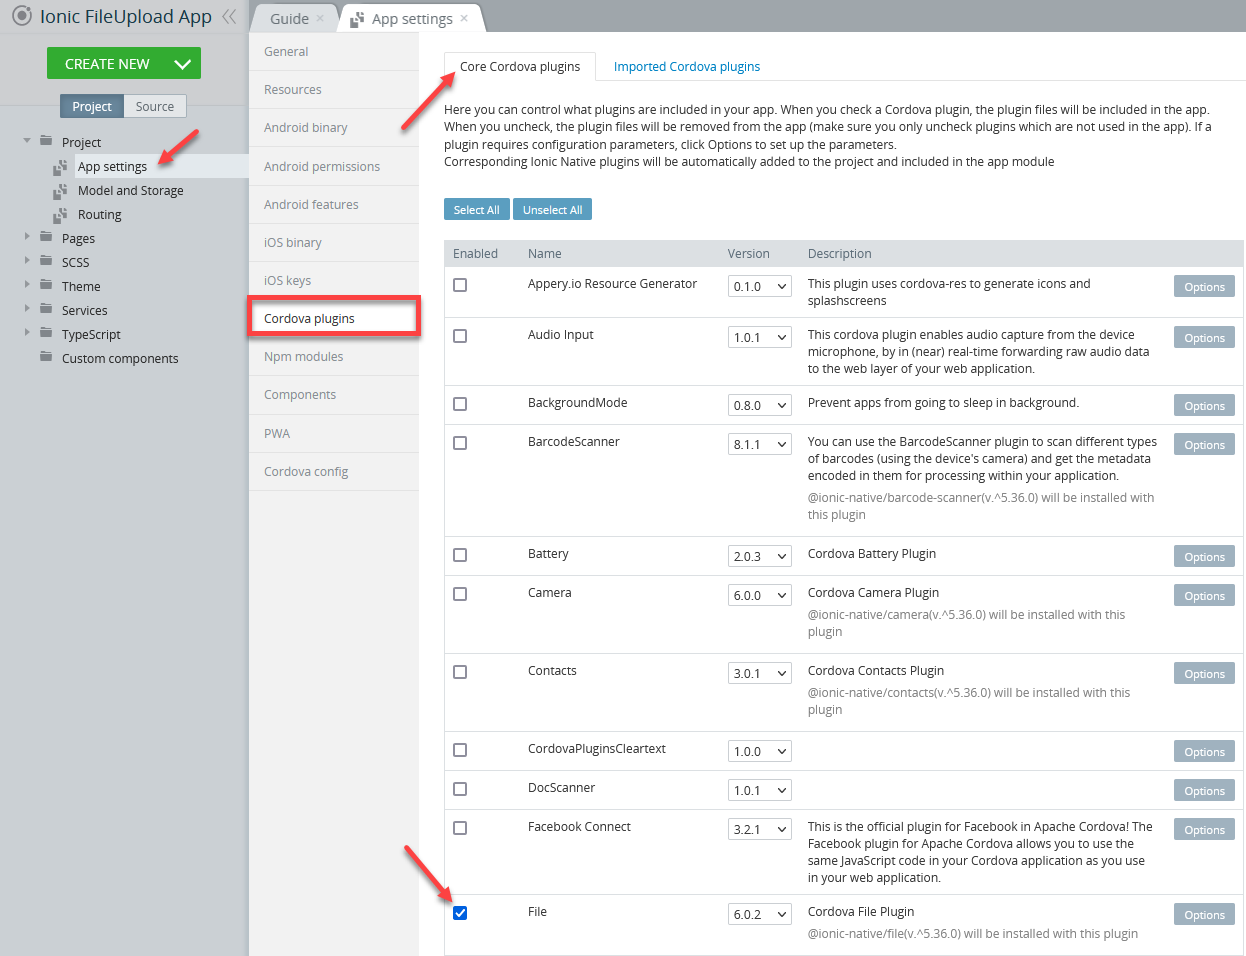Image resolution: width=1246 pixels, height=956 pixels.
Task: Close the Guide tab with its X
Action: tap(320, 18)
